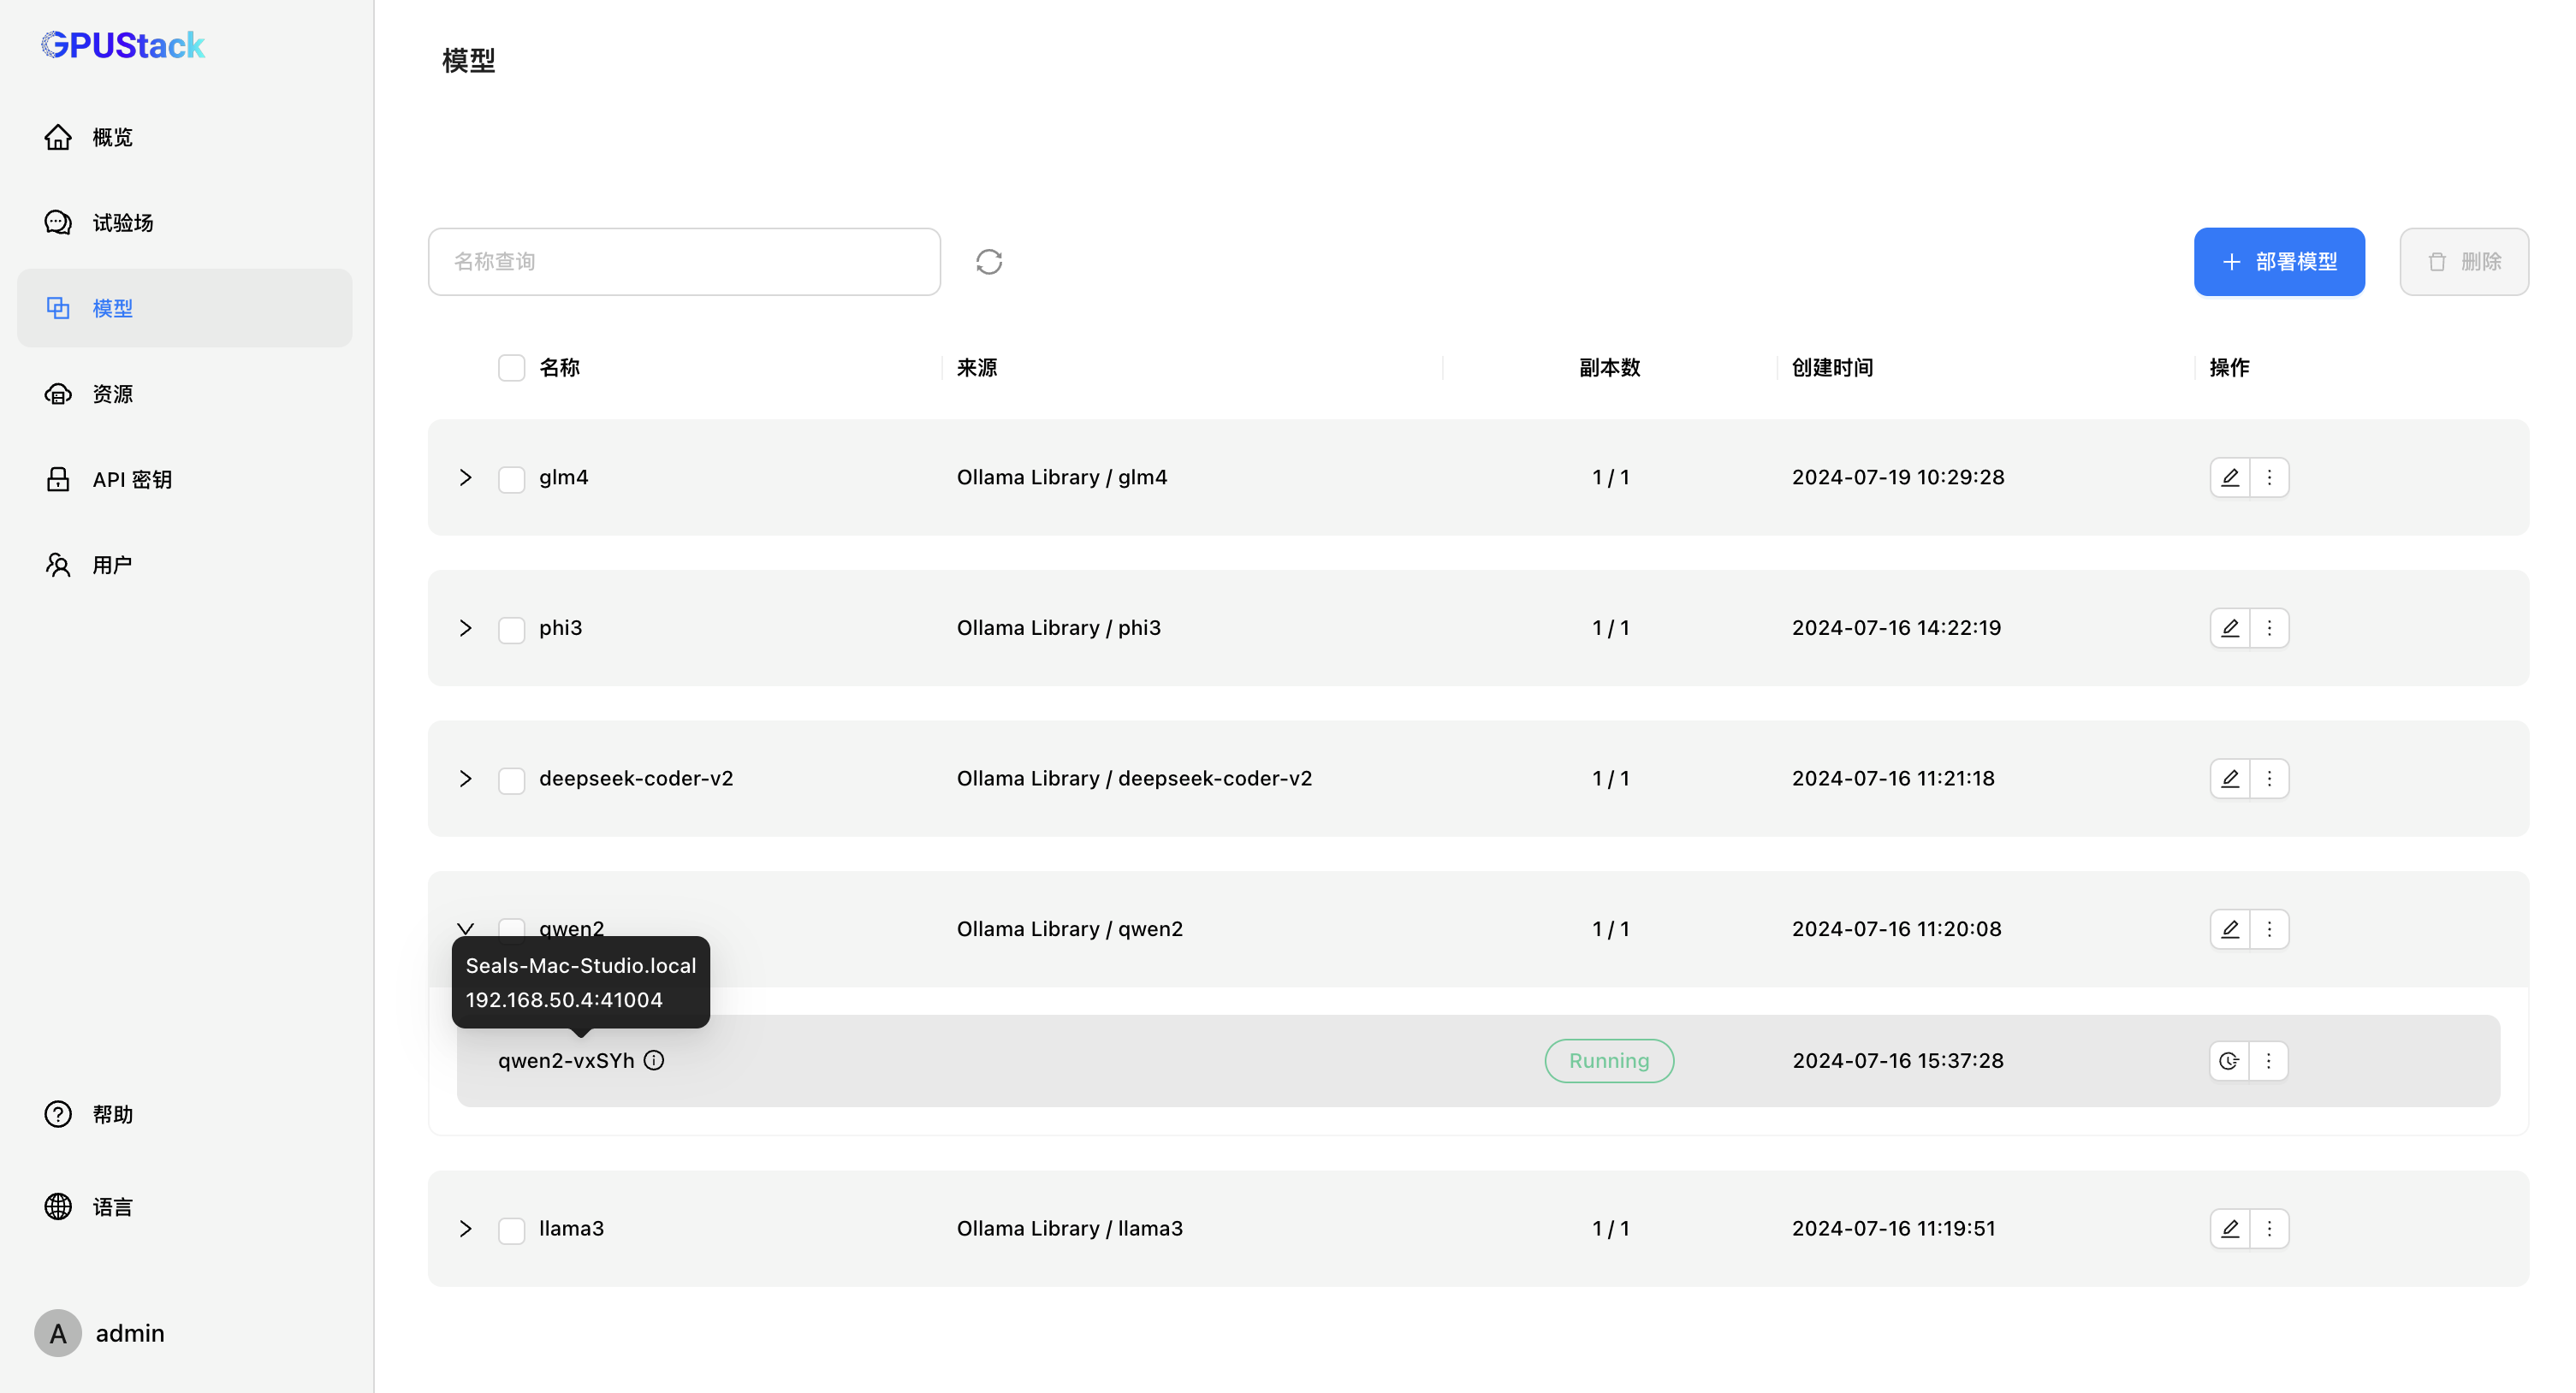The image size is (2576, 1393).
Task: Open the edit pencil icon for glm4
Action: [x=2229, y=477]
